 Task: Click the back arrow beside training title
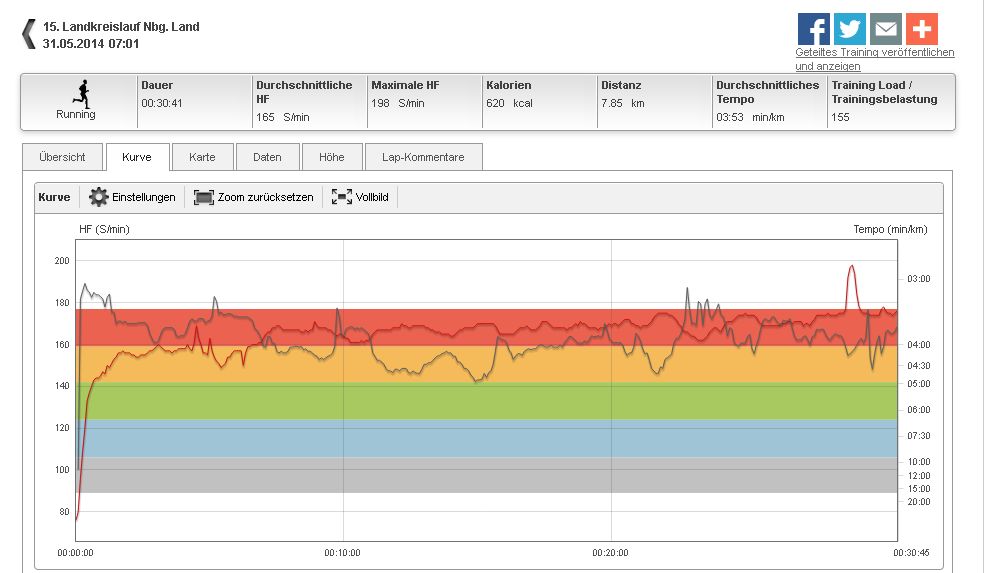[28, 34]
